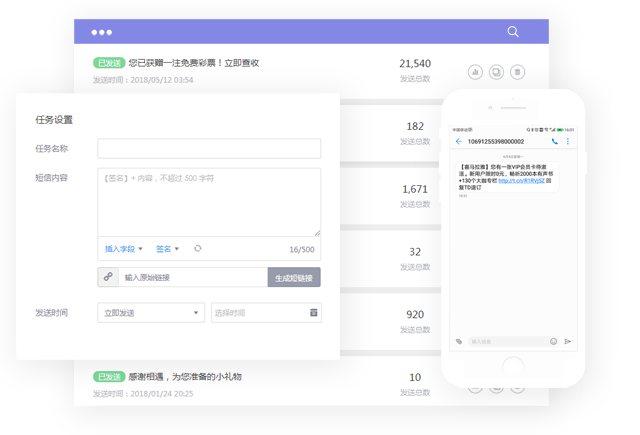Click the 任务设置 panel heading

point(54,120)
